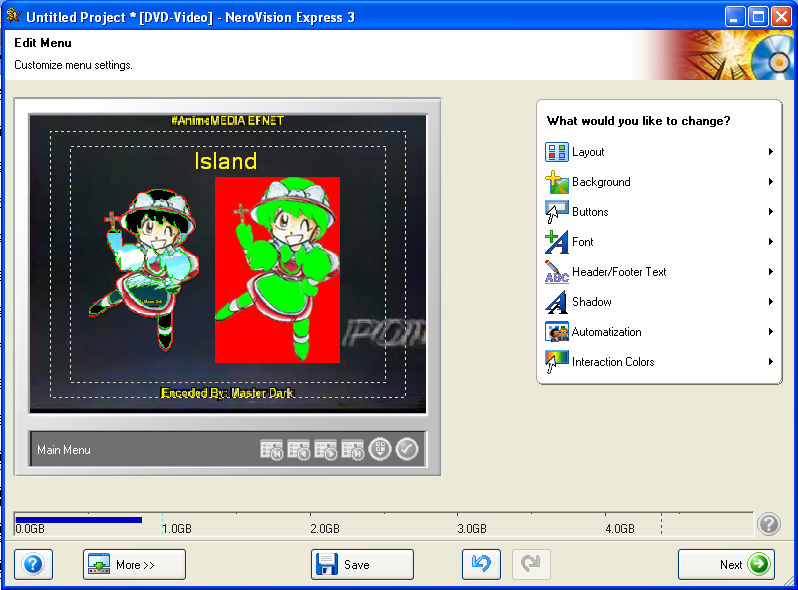Select the left character menu button thumbnail

[143, 270]
